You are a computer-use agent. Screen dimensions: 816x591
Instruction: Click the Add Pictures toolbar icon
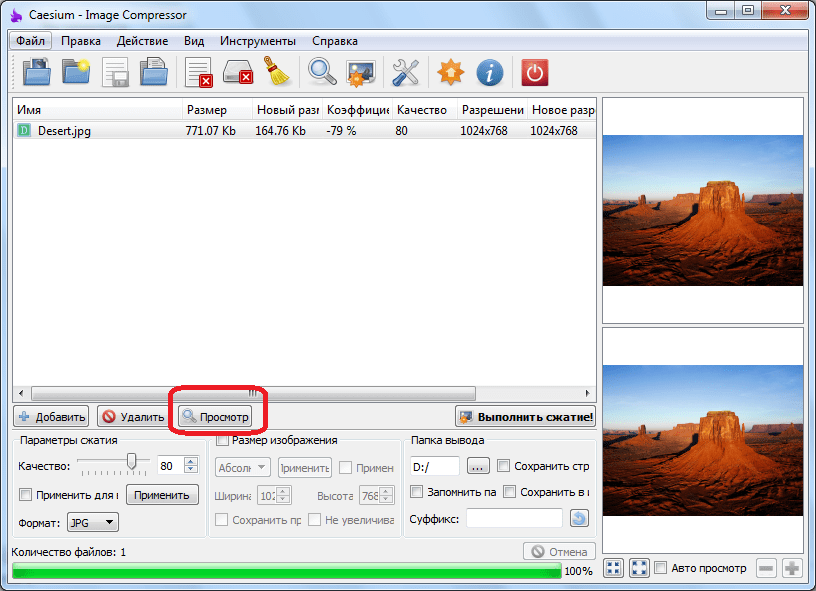pyautogui.click(x=36, y=72)
